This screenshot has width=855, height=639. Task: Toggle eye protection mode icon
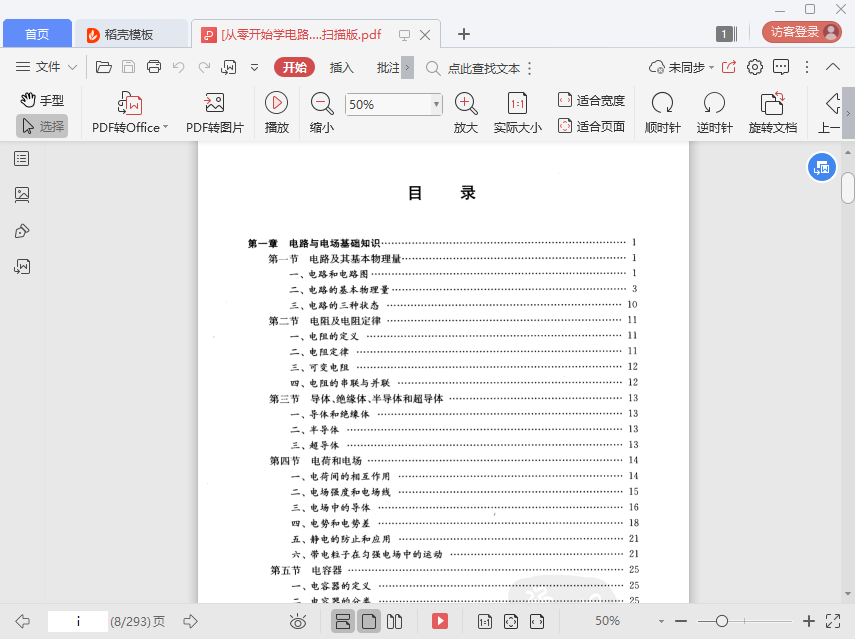tap(298, 621)
